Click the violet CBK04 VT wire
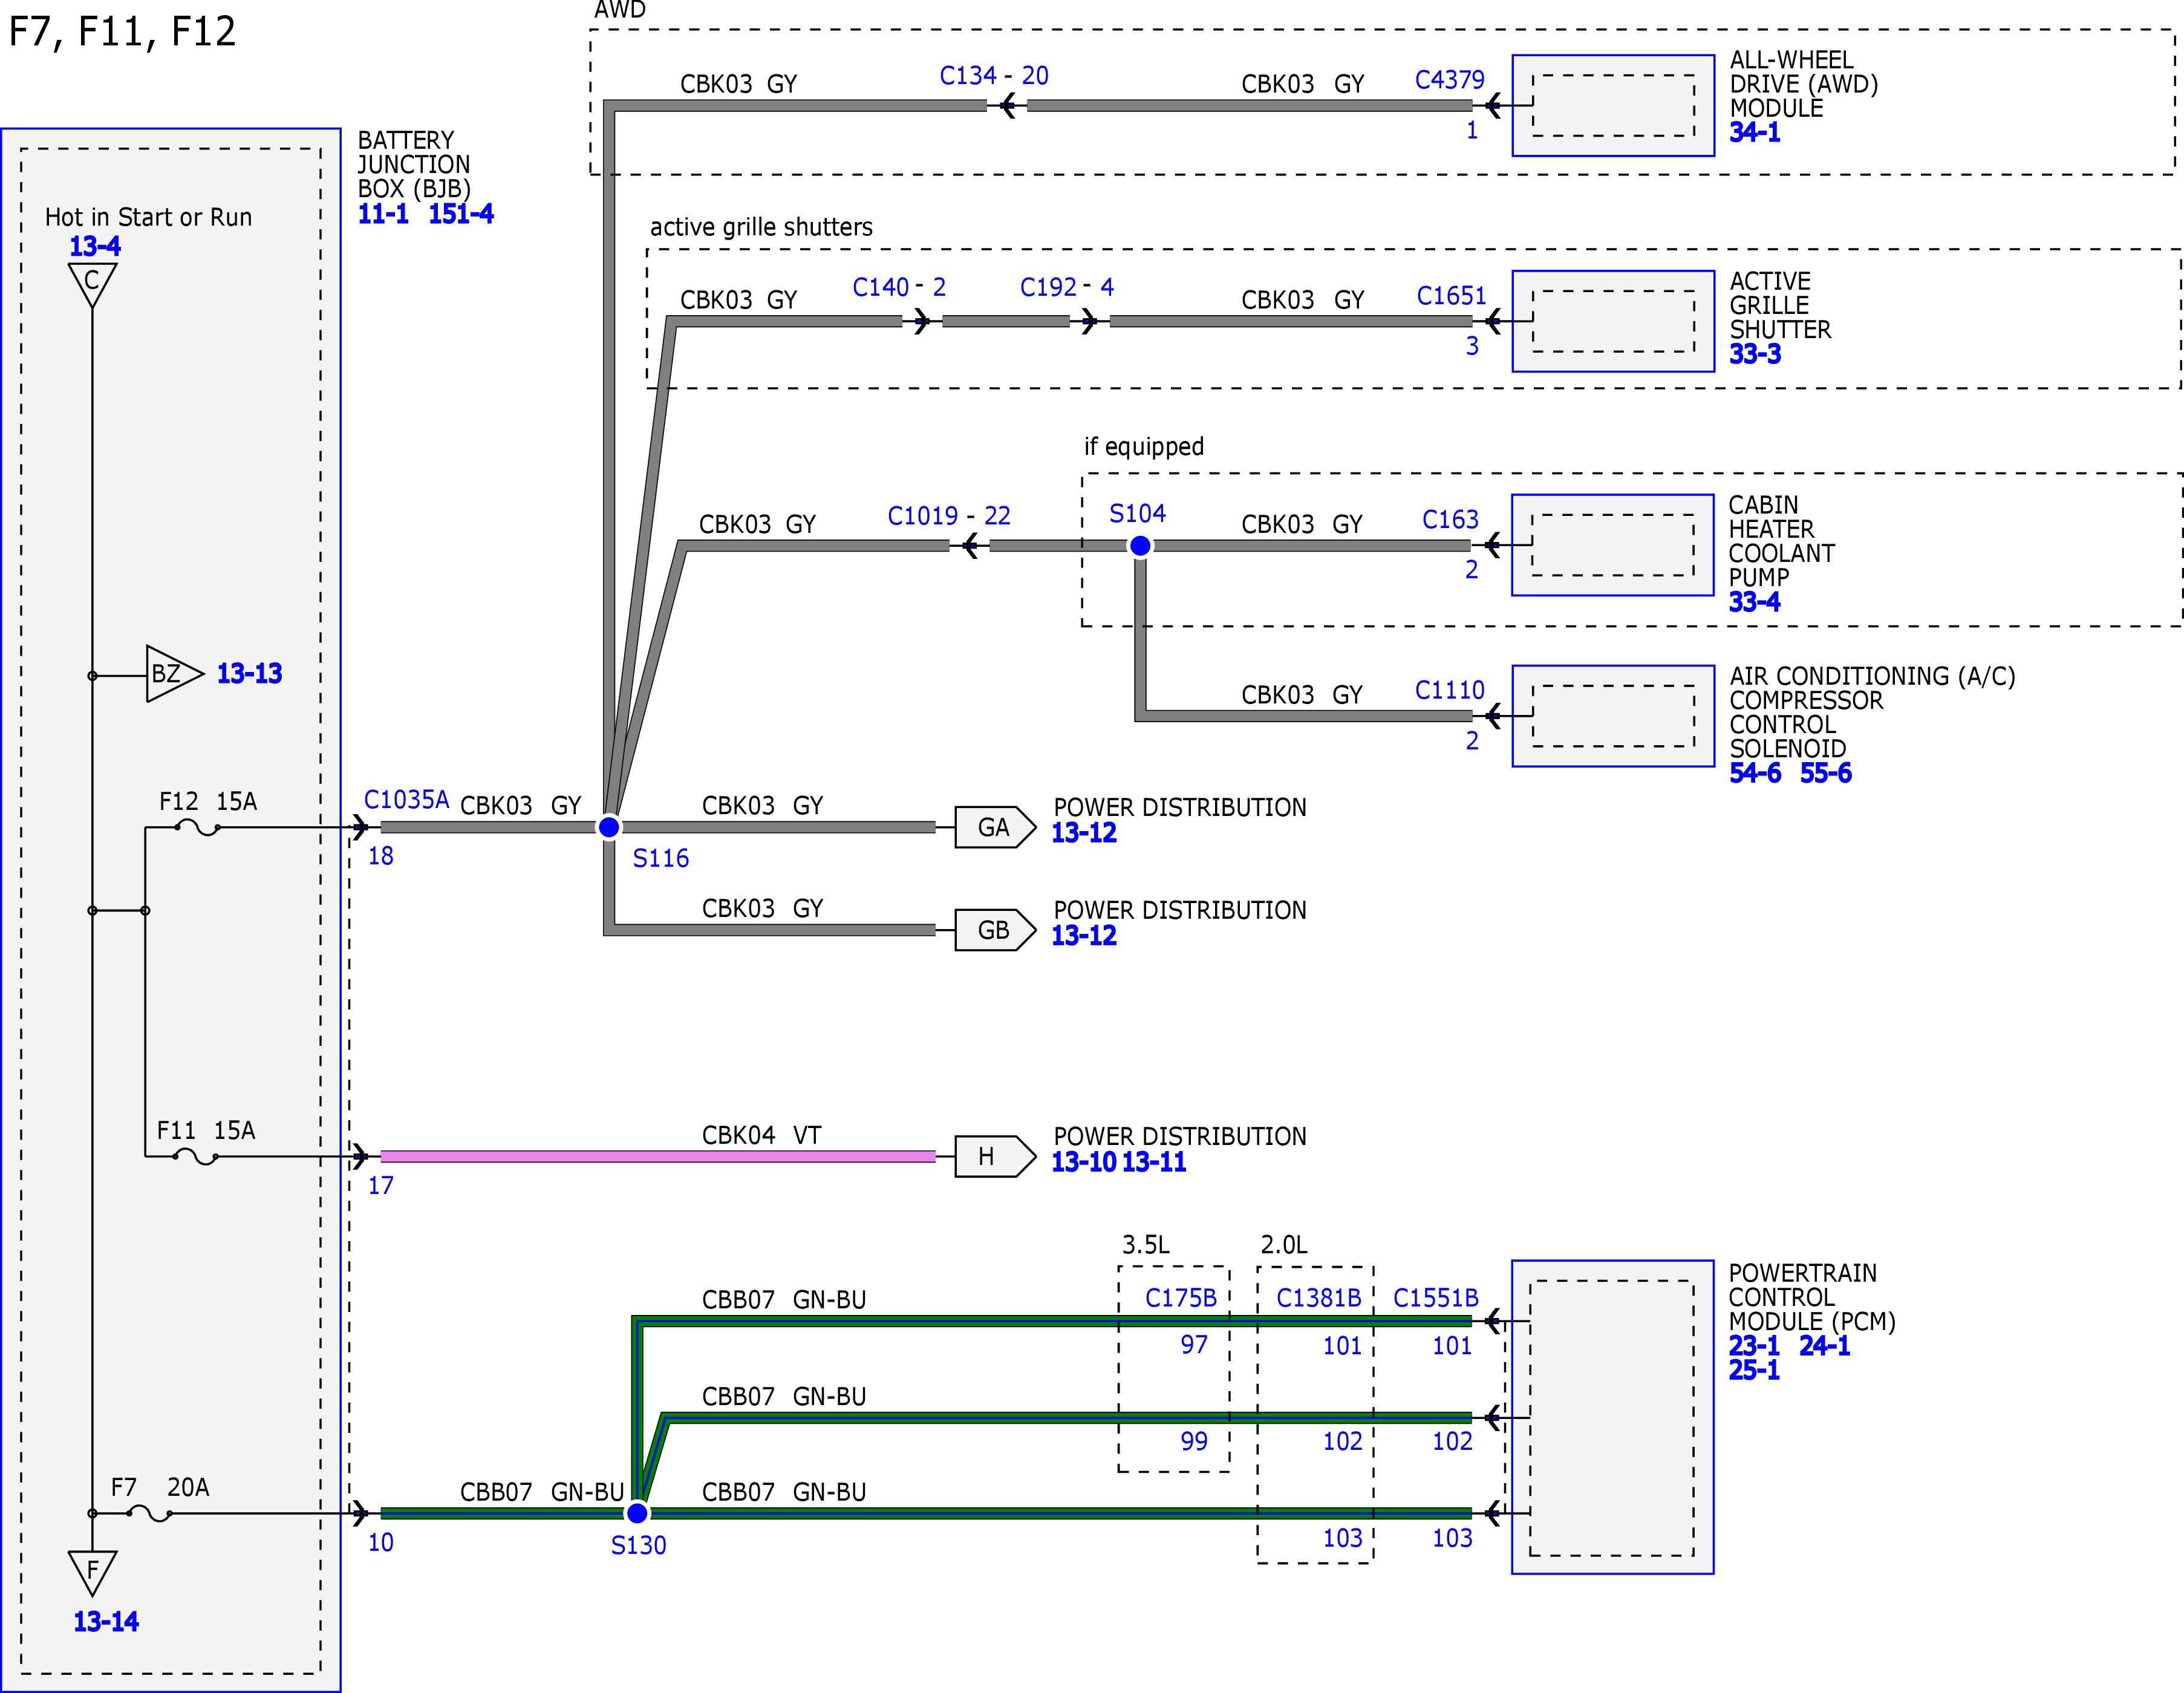The image size is (2184, 1693). pos(658,1156)
